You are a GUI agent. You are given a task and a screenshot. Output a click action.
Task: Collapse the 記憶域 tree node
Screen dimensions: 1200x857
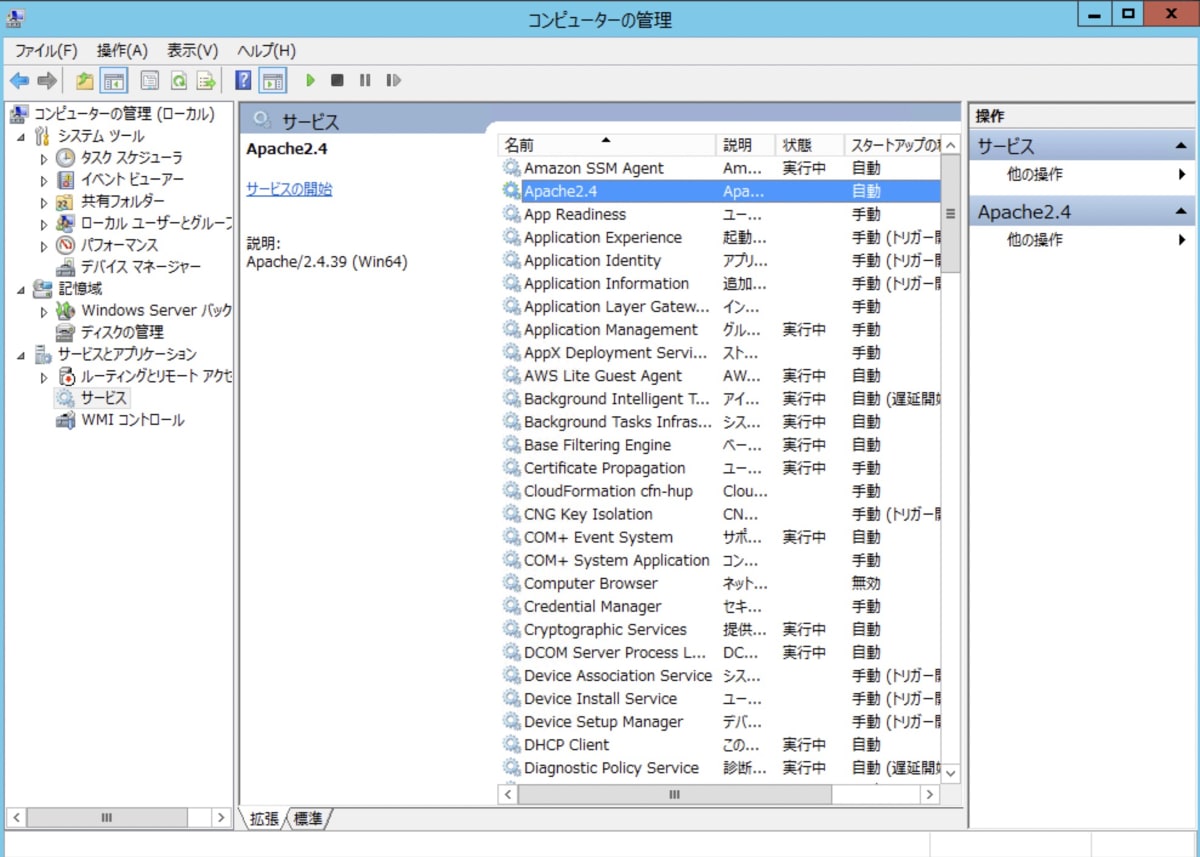[x=22, y=289]
